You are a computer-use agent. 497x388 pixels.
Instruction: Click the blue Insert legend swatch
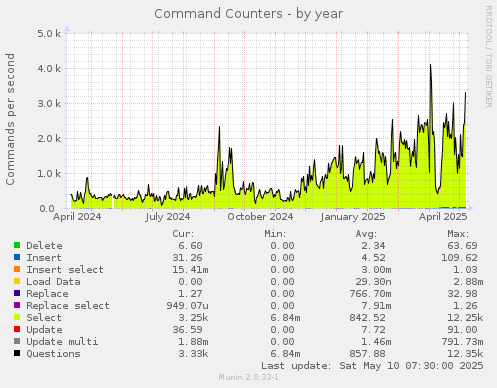click(x=17, y=257)
